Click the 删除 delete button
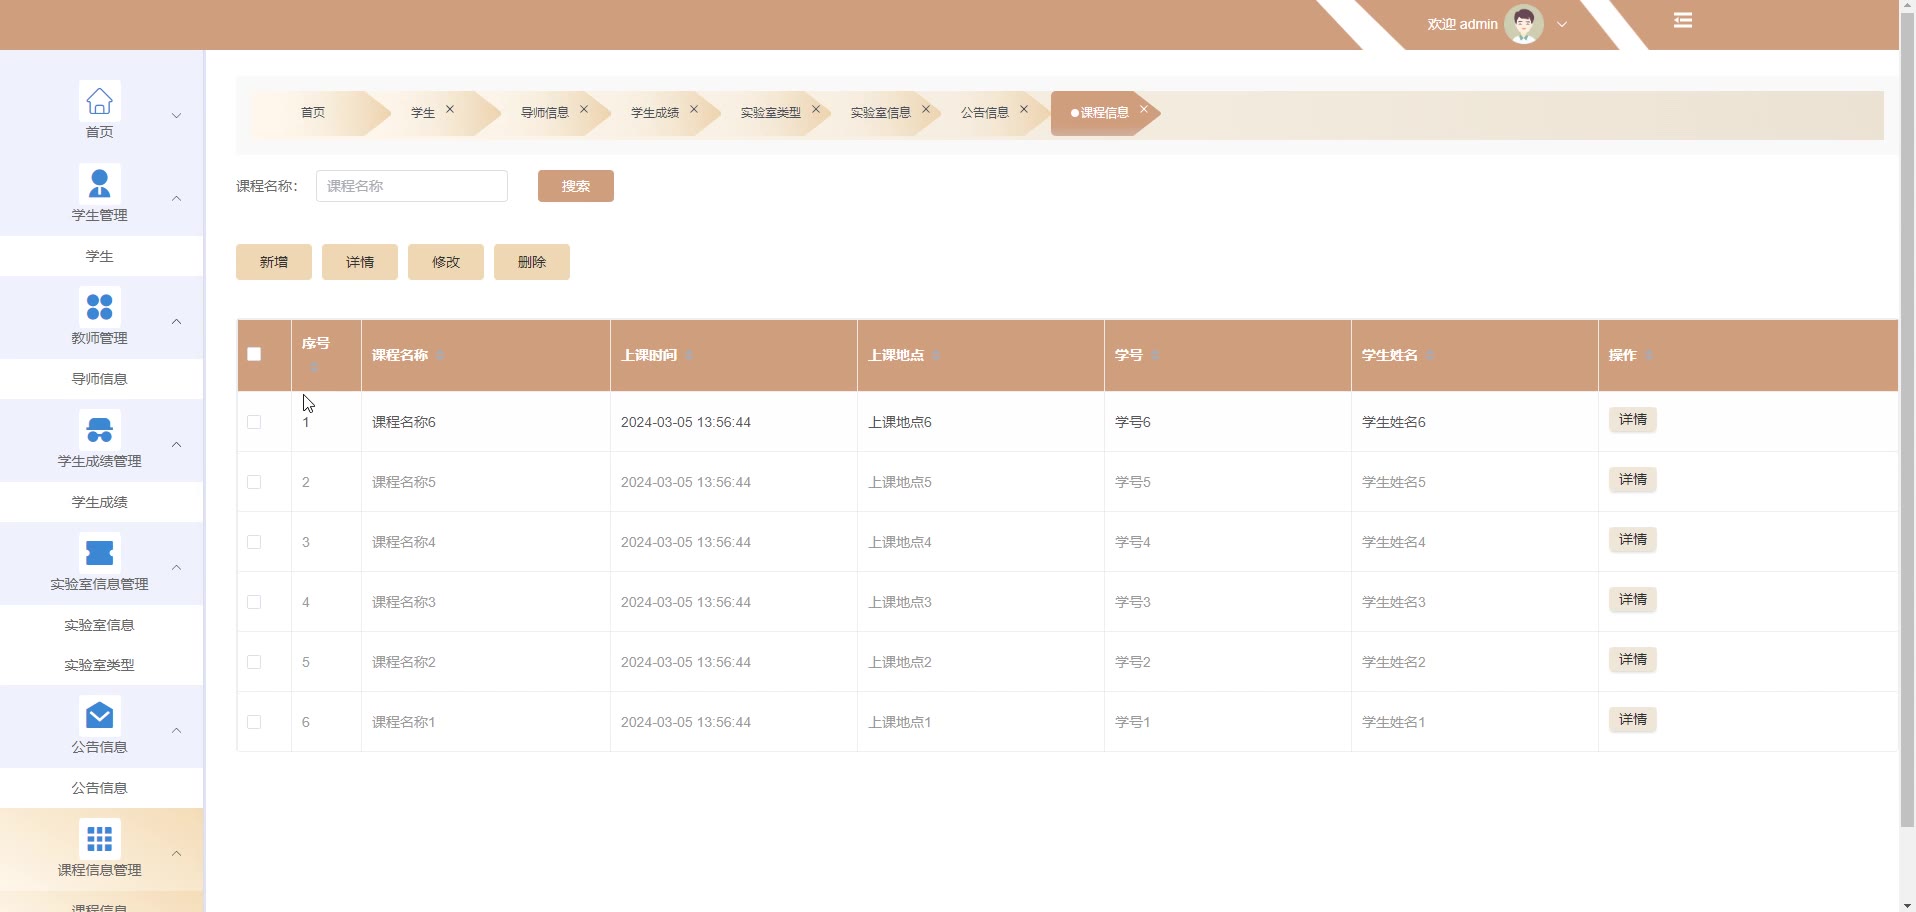Image resolution: width=1916 pixels, height=912 pixels. click(x=532, y=262)
